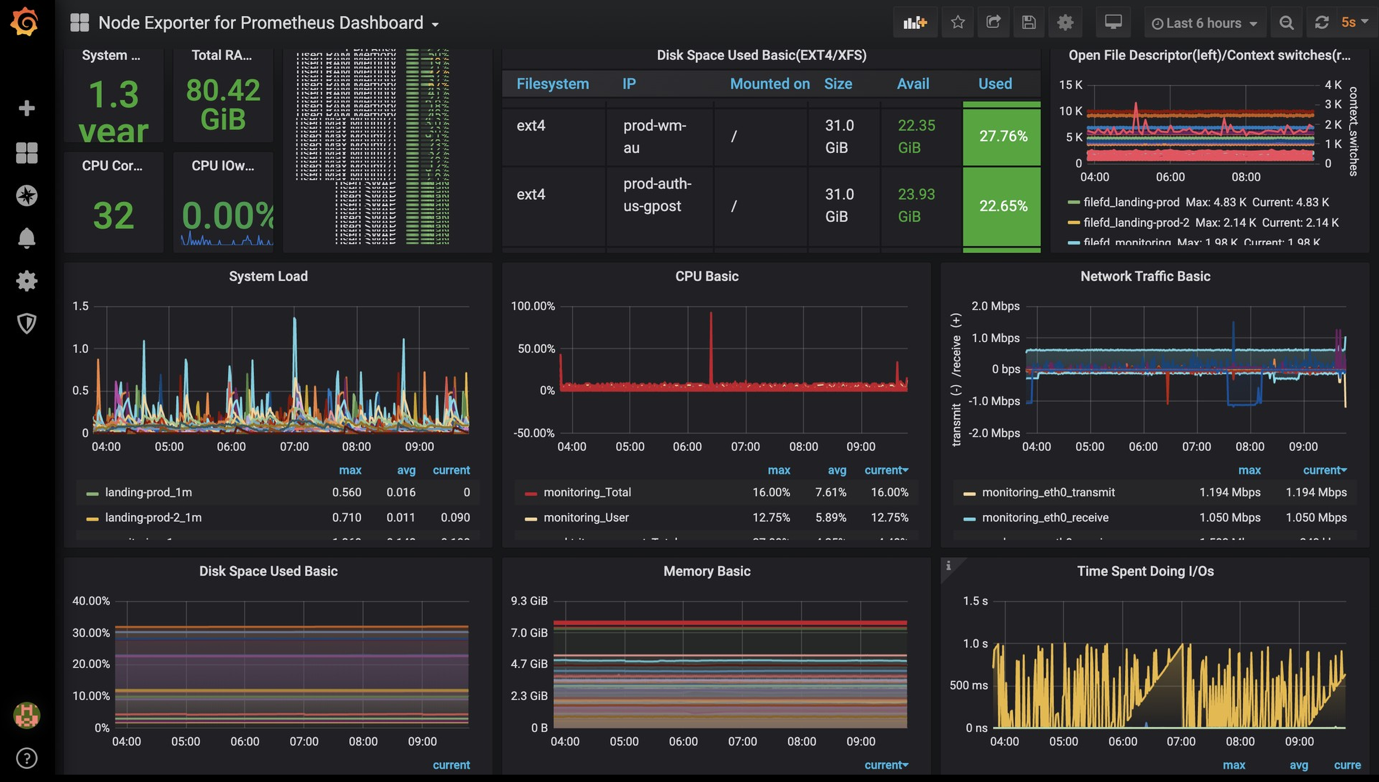
Task: Open the Explore compass icon
Action: (x=27, y=195)
